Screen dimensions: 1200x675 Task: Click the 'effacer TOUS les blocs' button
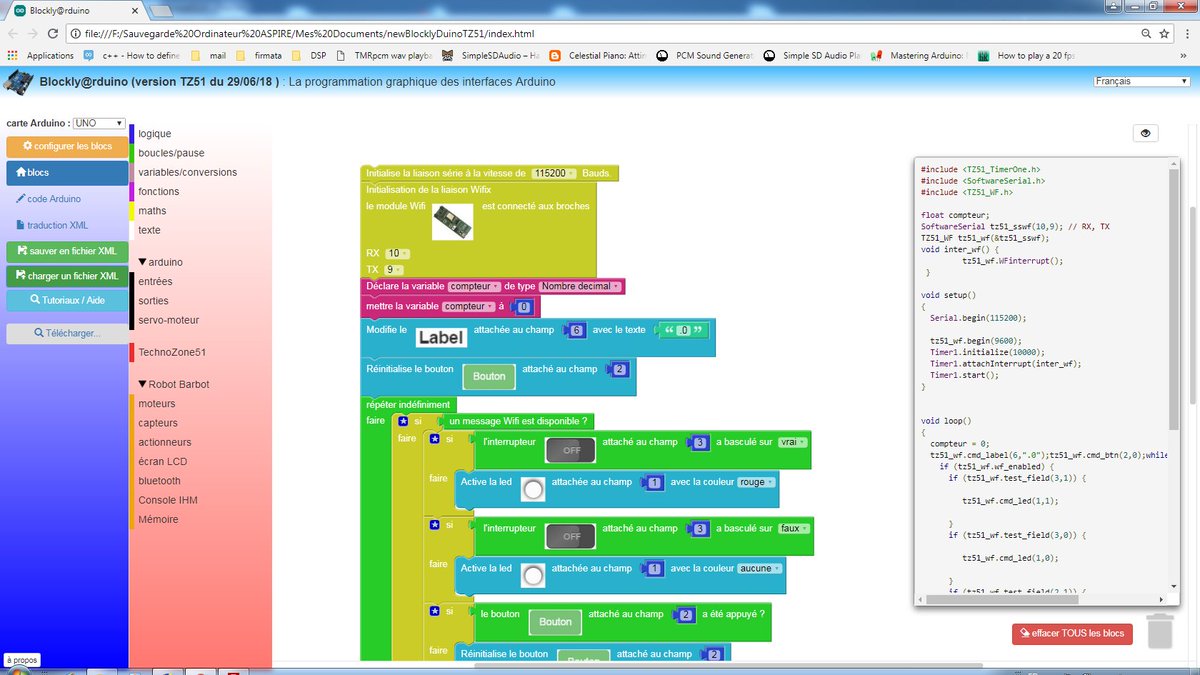click(x=1071, y=633)
